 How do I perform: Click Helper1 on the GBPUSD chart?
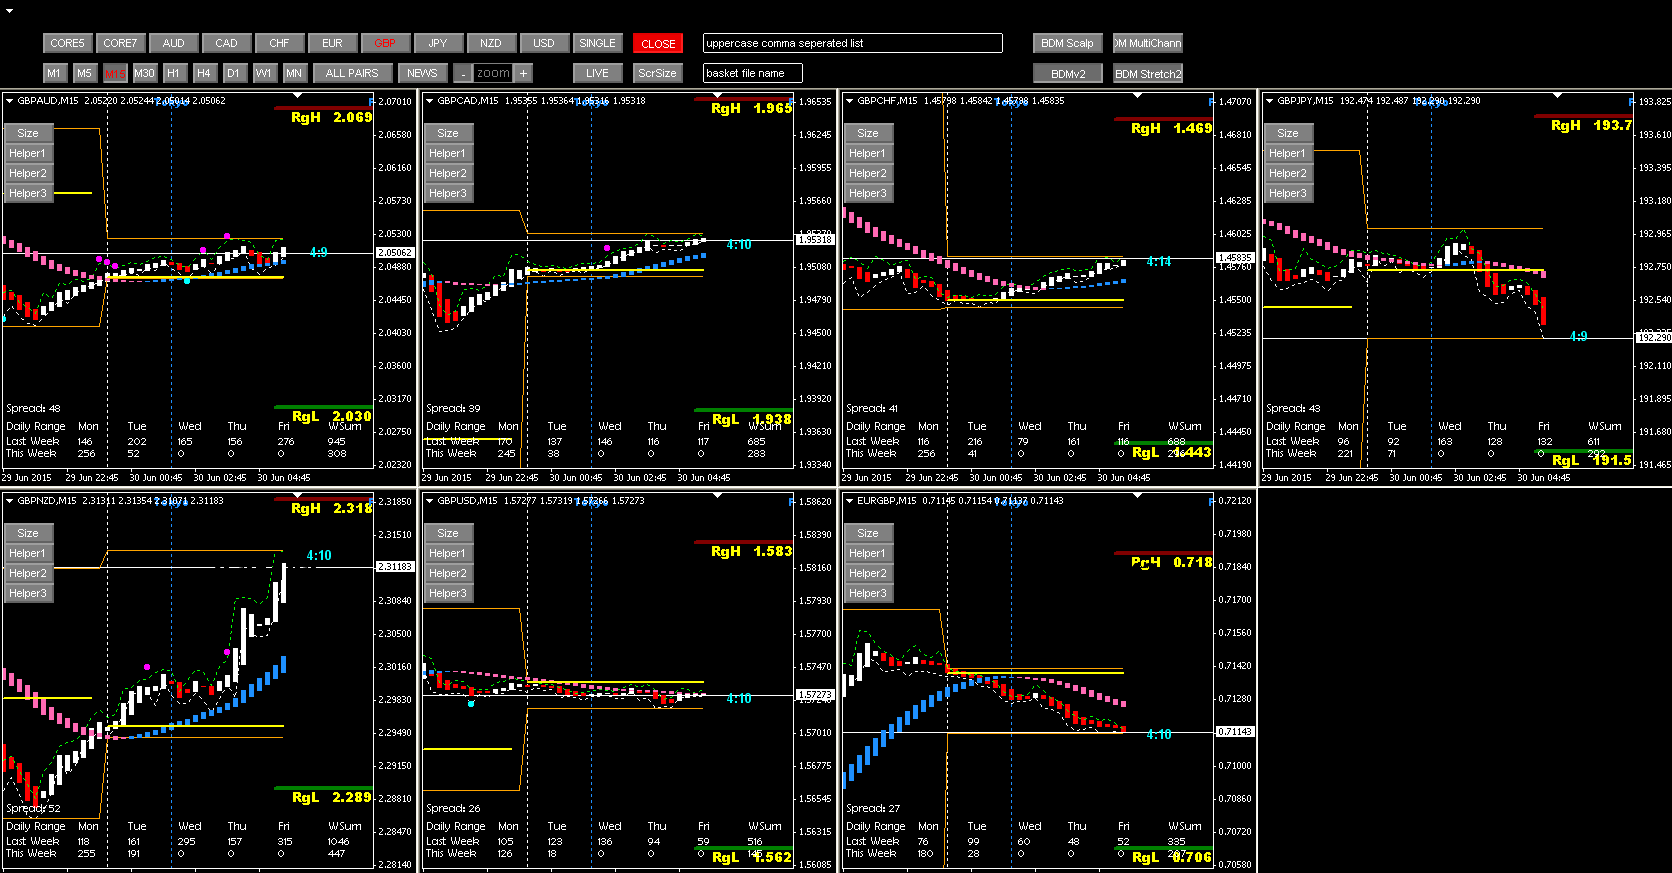pyautogui.click(x=448, y=553)
